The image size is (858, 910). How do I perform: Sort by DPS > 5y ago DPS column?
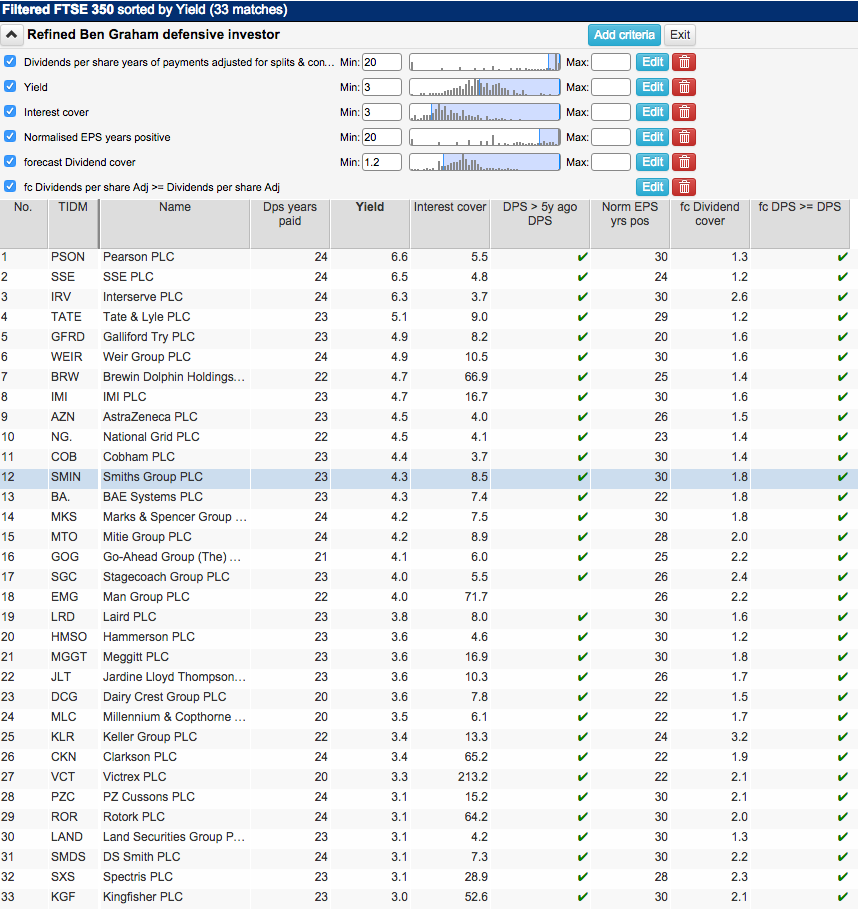pos(540,223)
